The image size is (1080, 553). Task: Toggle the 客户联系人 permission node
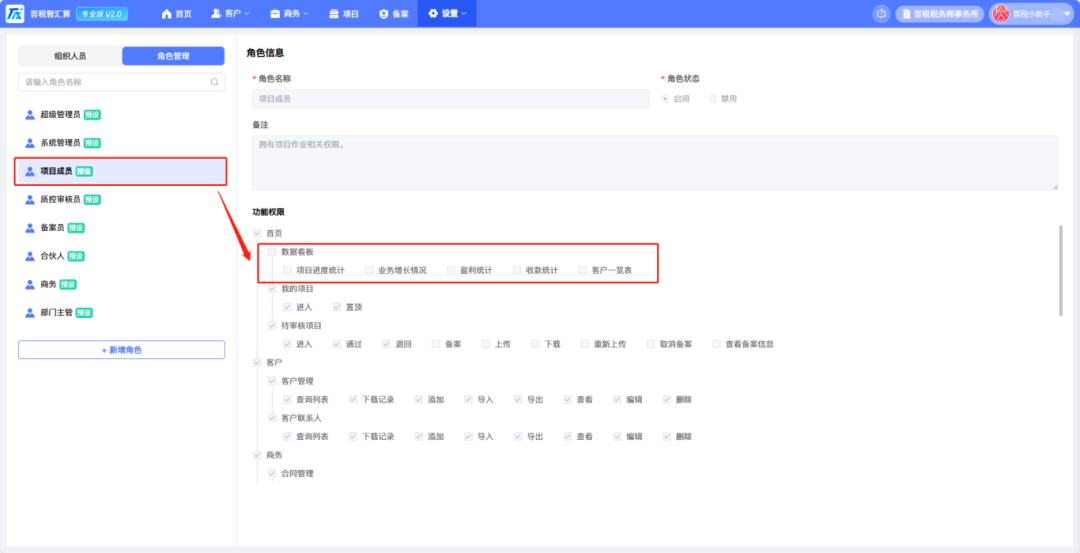tap(273, 418)
